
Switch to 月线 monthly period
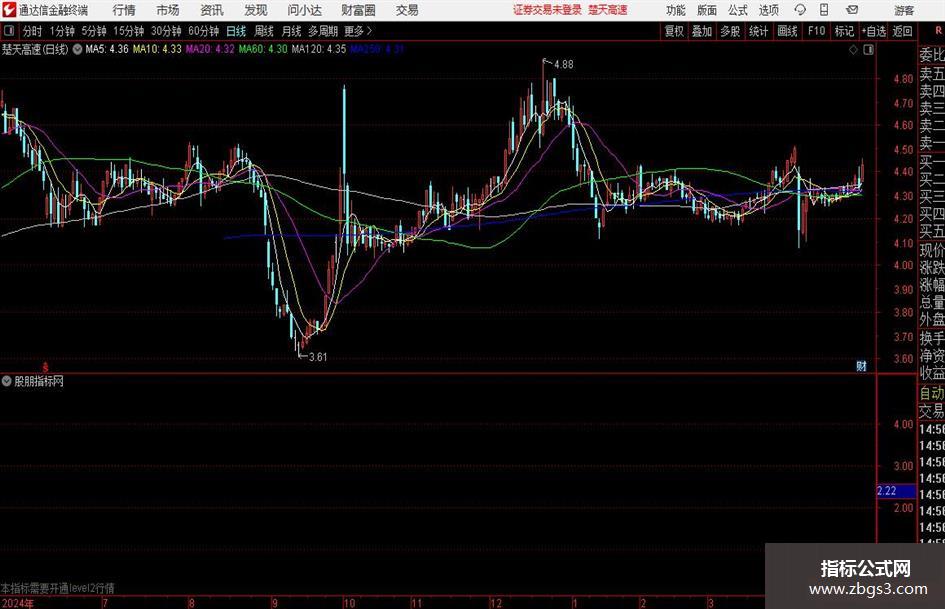point(291,31)
